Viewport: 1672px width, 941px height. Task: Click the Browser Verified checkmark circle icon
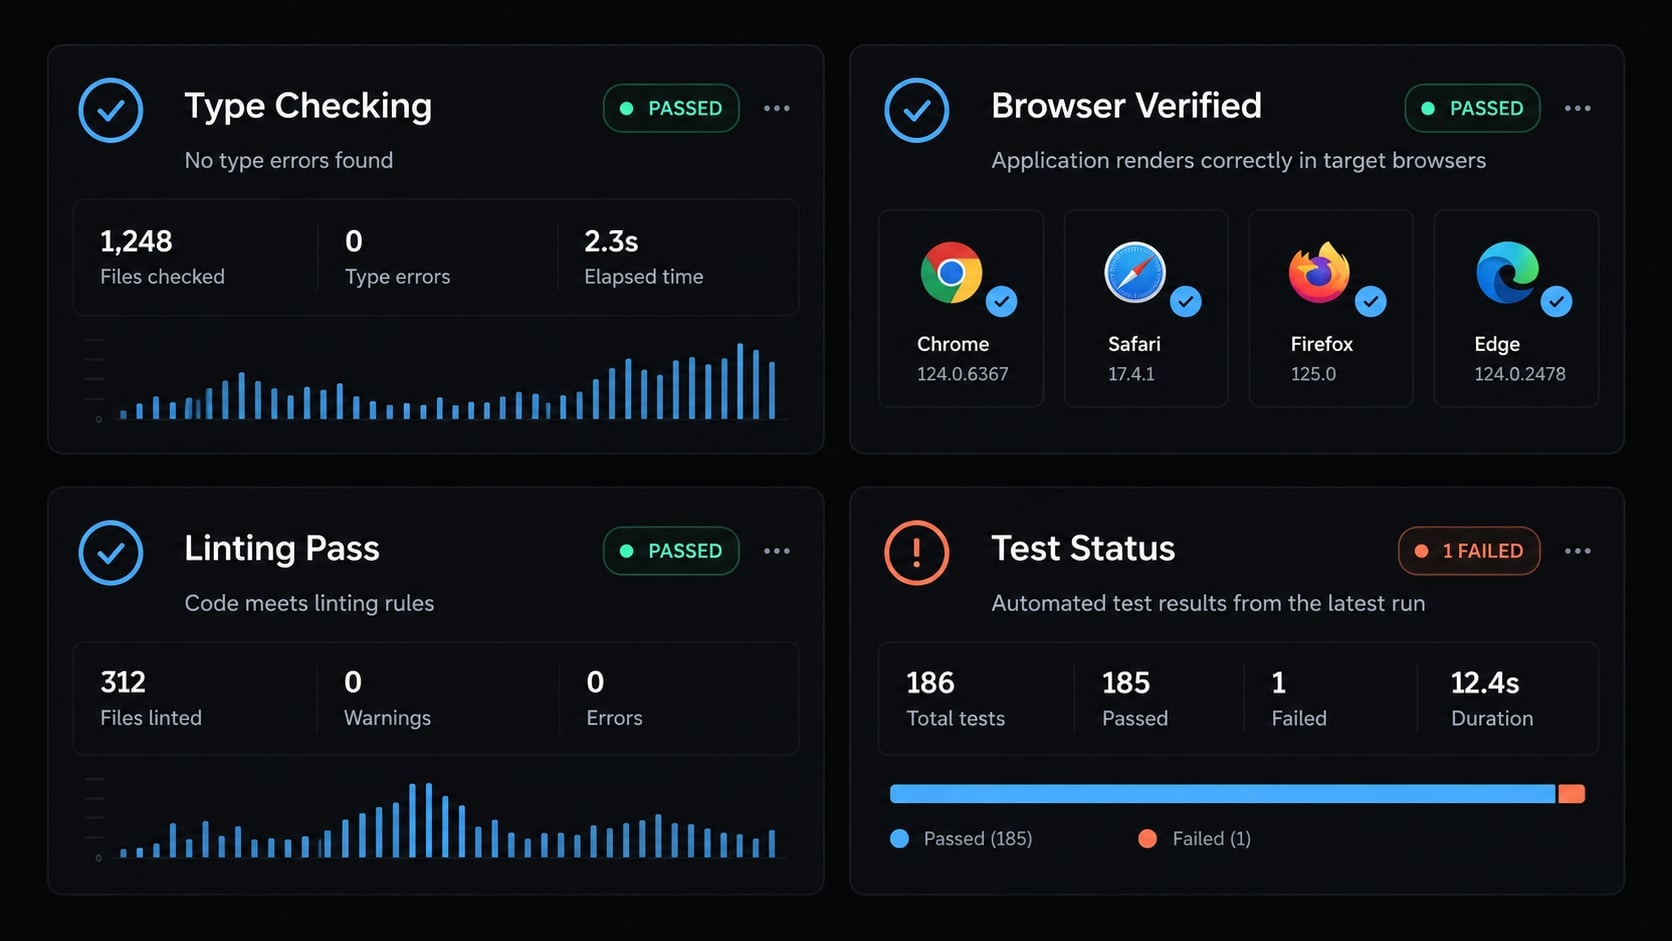[916, 110]
